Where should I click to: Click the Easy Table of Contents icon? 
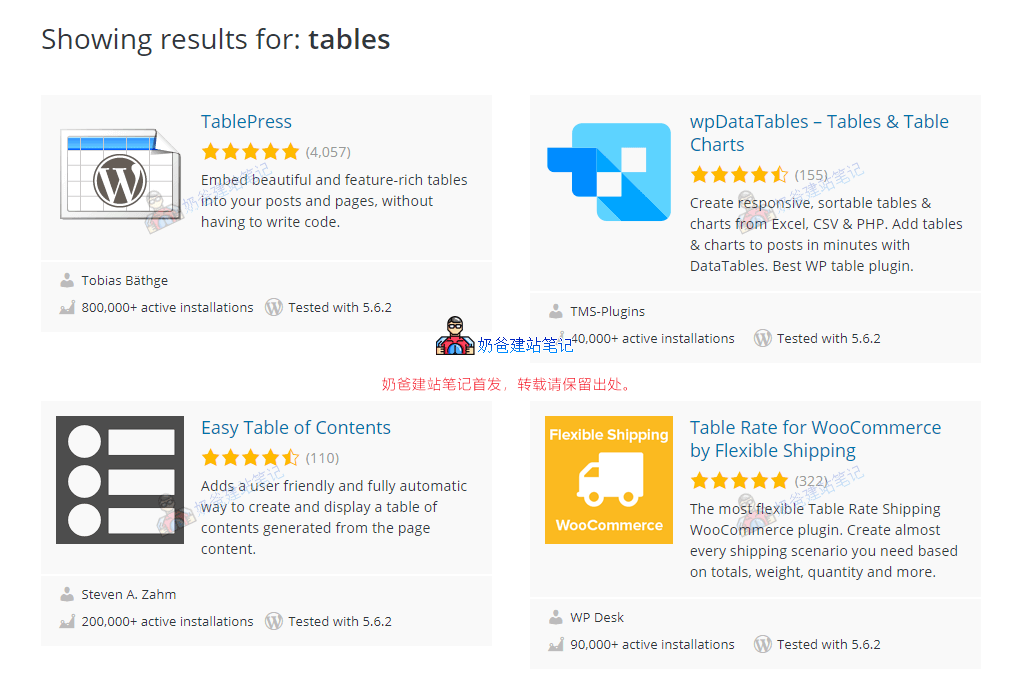120,480
